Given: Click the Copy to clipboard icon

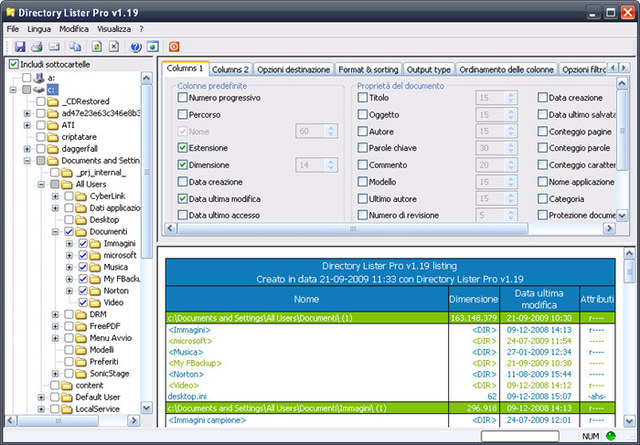Looking at the screenshot, I should (74, 47).
